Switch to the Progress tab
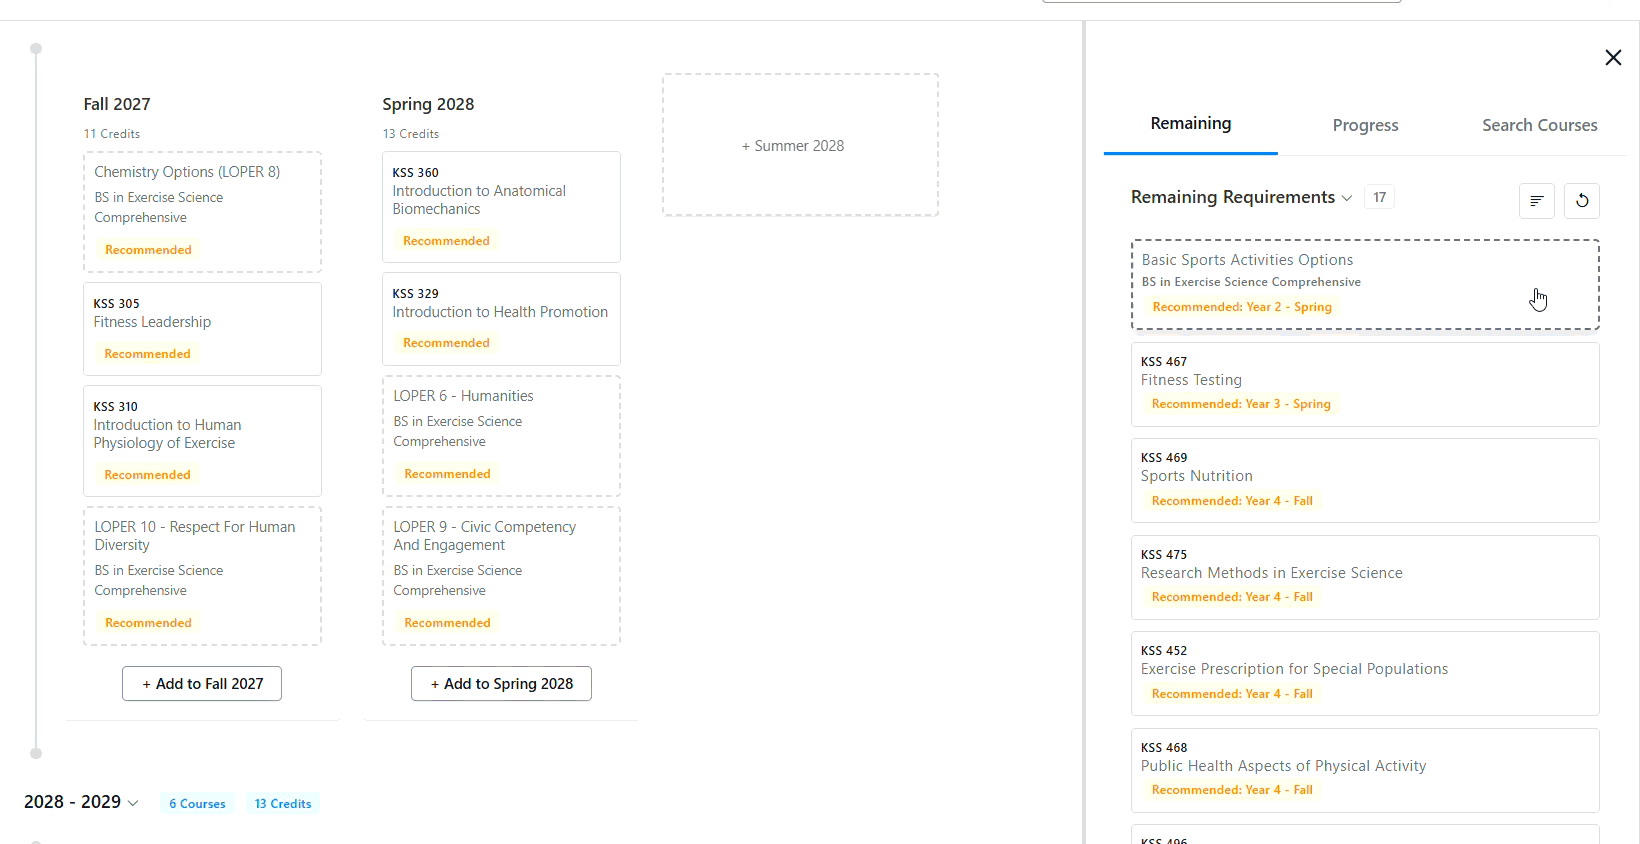 click(x=1365, y=126)
